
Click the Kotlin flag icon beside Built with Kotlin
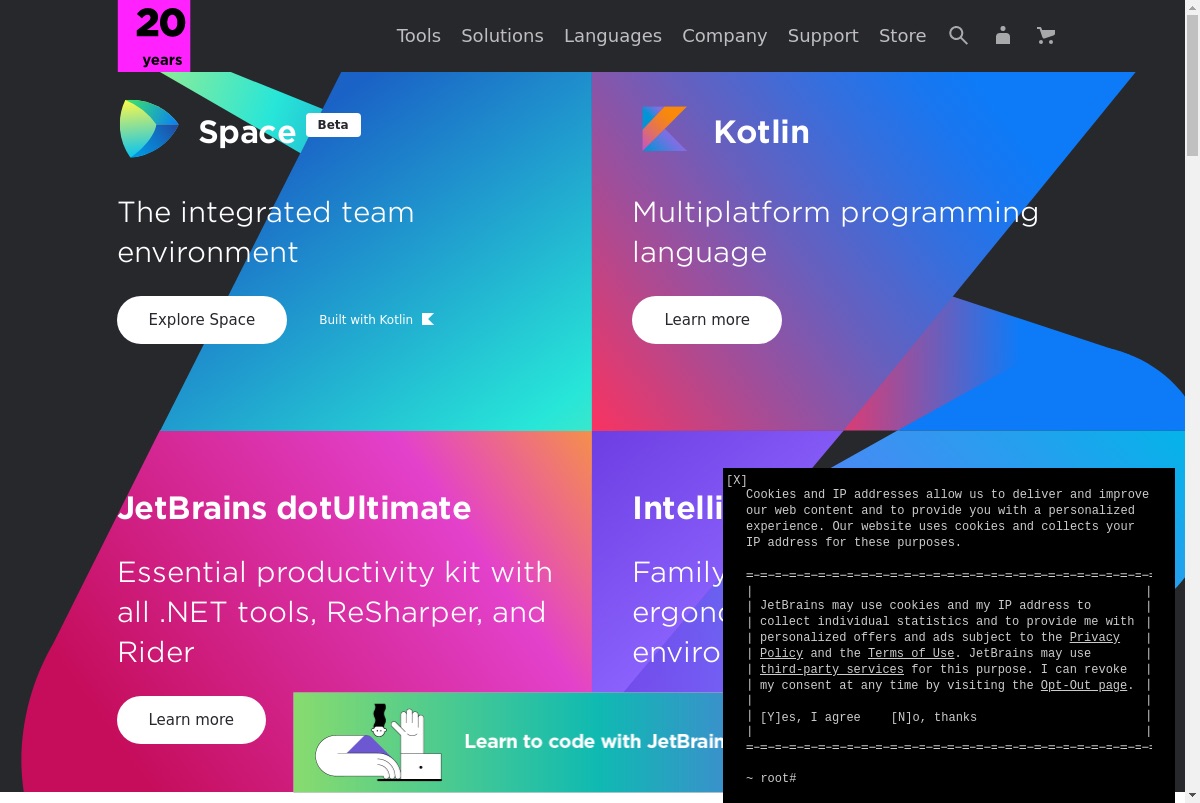point(428,319)
